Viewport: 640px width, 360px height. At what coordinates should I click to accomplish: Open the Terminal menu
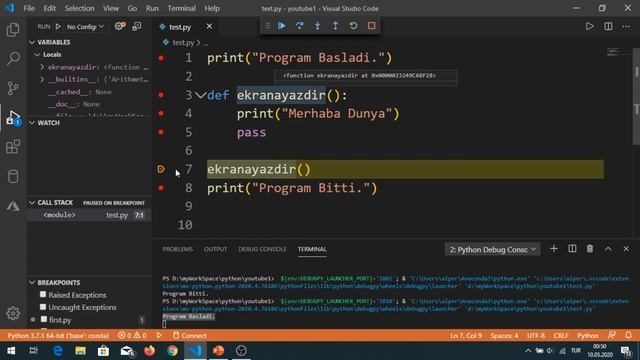pos(182,8)
